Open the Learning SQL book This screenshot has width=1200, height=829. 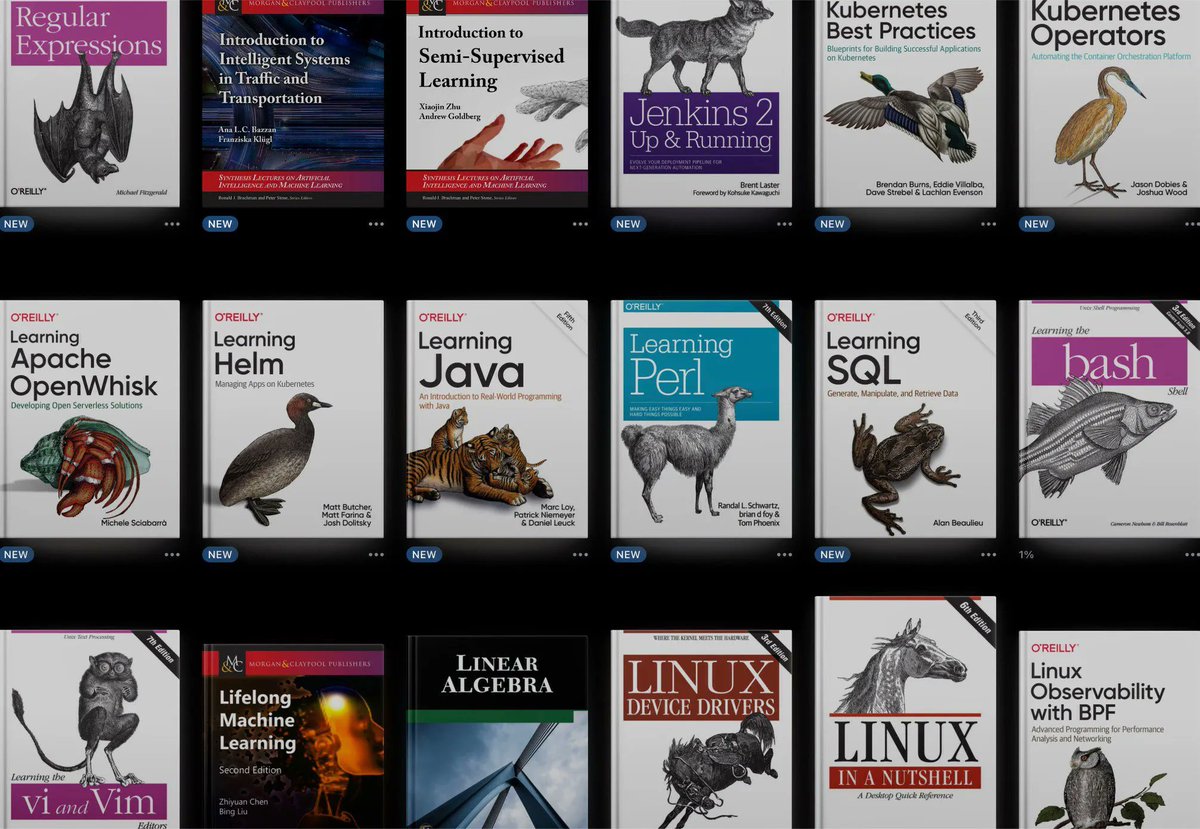pyautogui.click(x=905, y=419)
